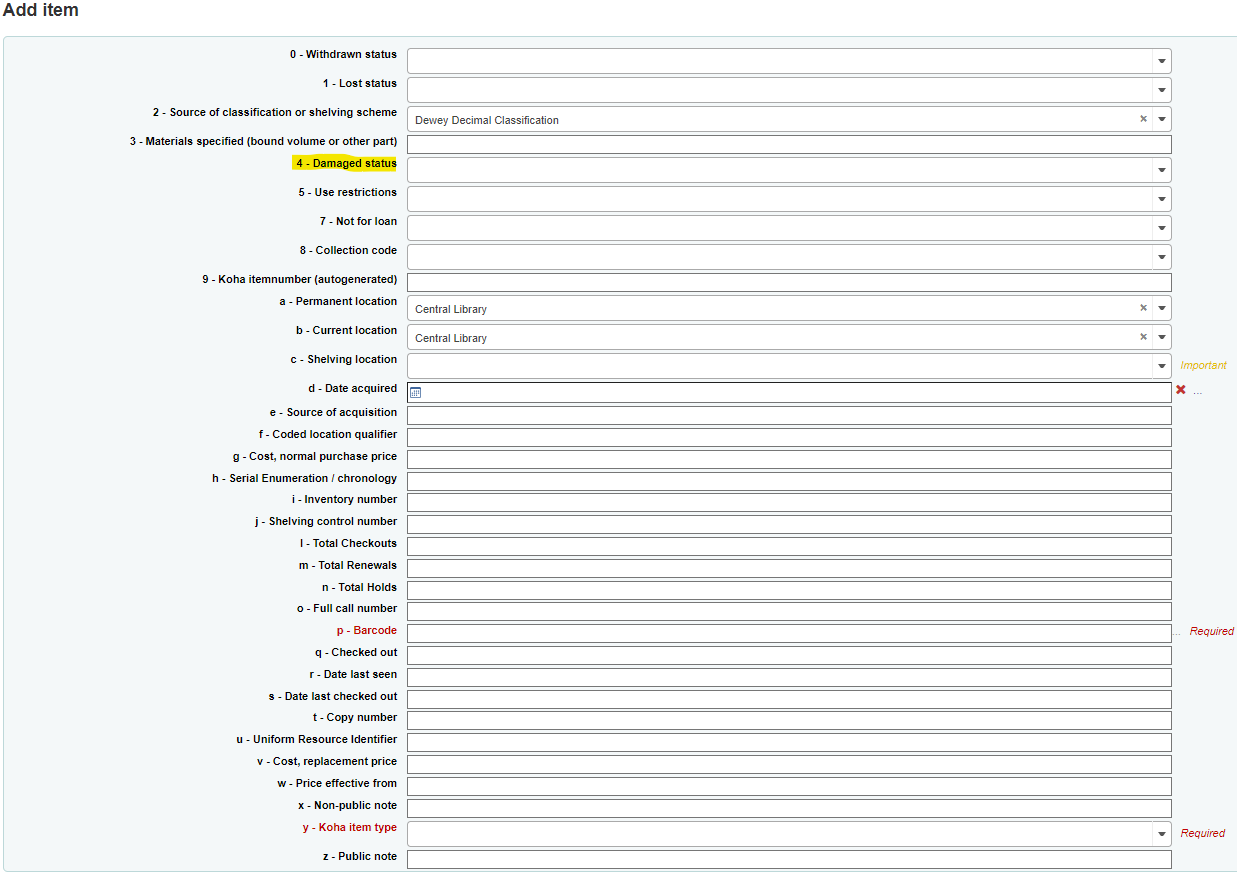1237x877 pixels.
Task: Click the ellipsis next to Date acquired
Action: tap(1197, 392)
